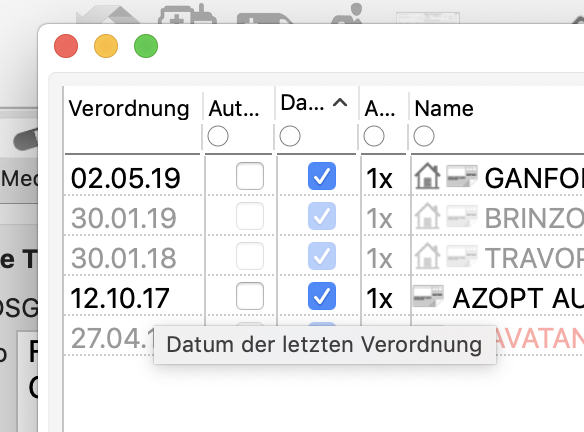Screen dimensions: 584x432
Task: Click the pill icon behind the window
Action: [25, 139]
